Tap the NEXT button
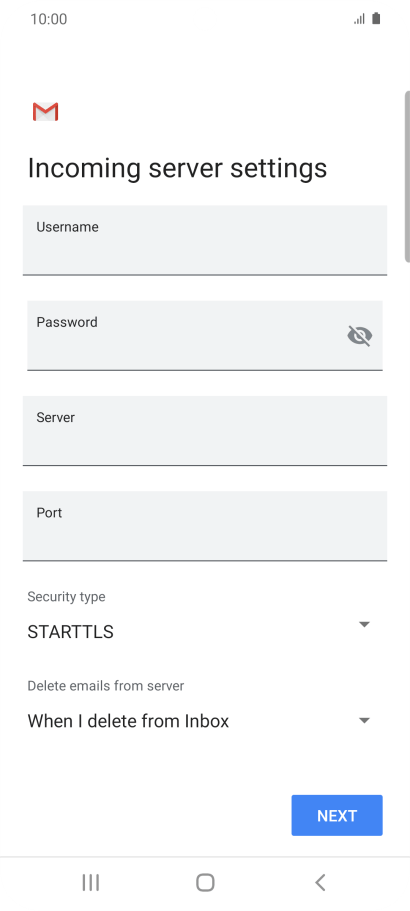The height and width of the screenshot is (911, 410). coord(337,816)
